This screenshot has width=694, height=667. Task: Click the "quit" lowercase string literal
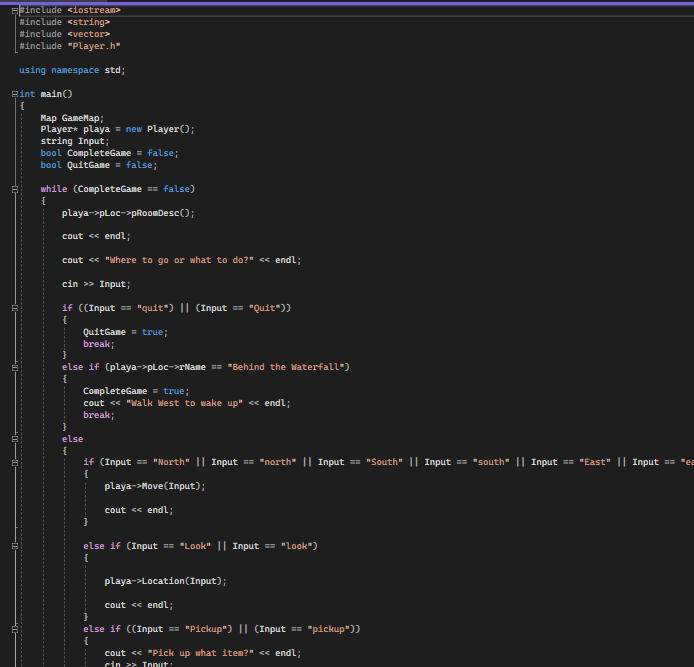click(x=155, y=308)
